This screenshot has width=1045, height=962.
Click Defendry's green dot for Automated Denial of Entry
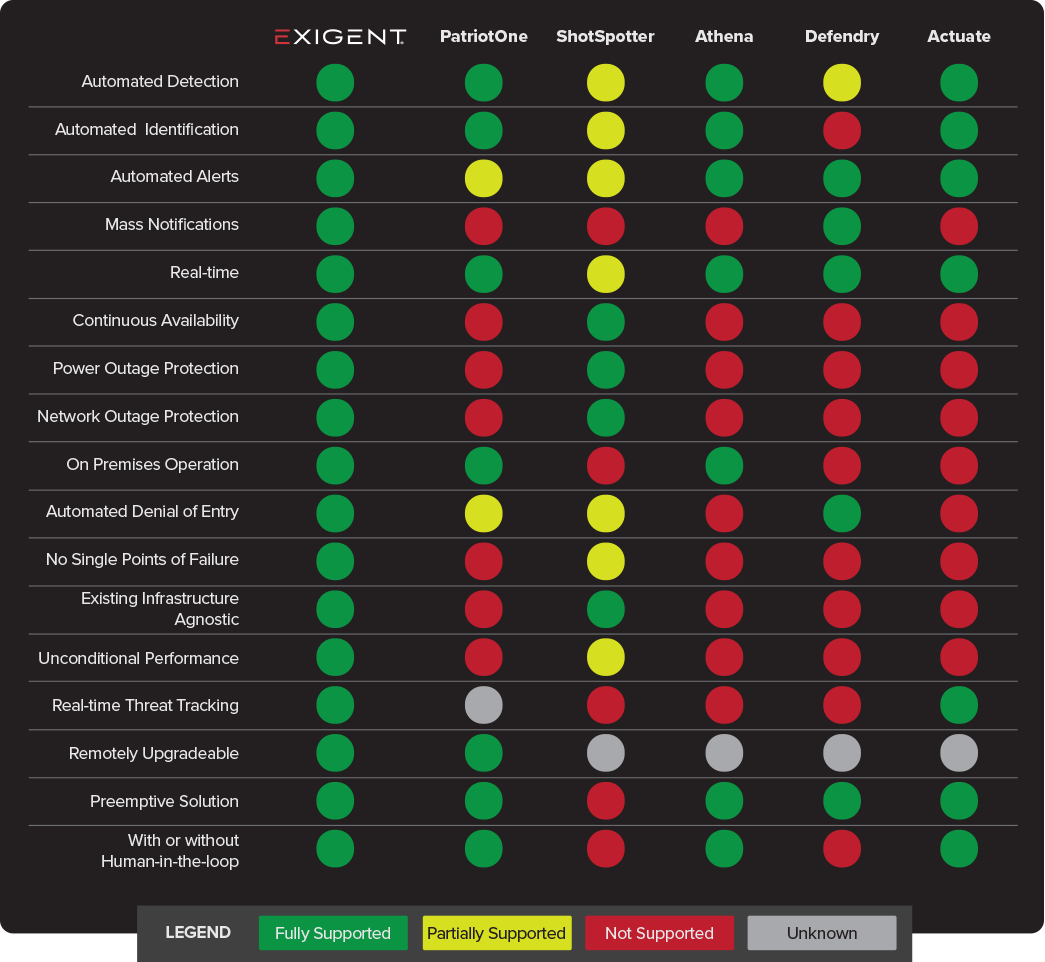coord(842,513)
